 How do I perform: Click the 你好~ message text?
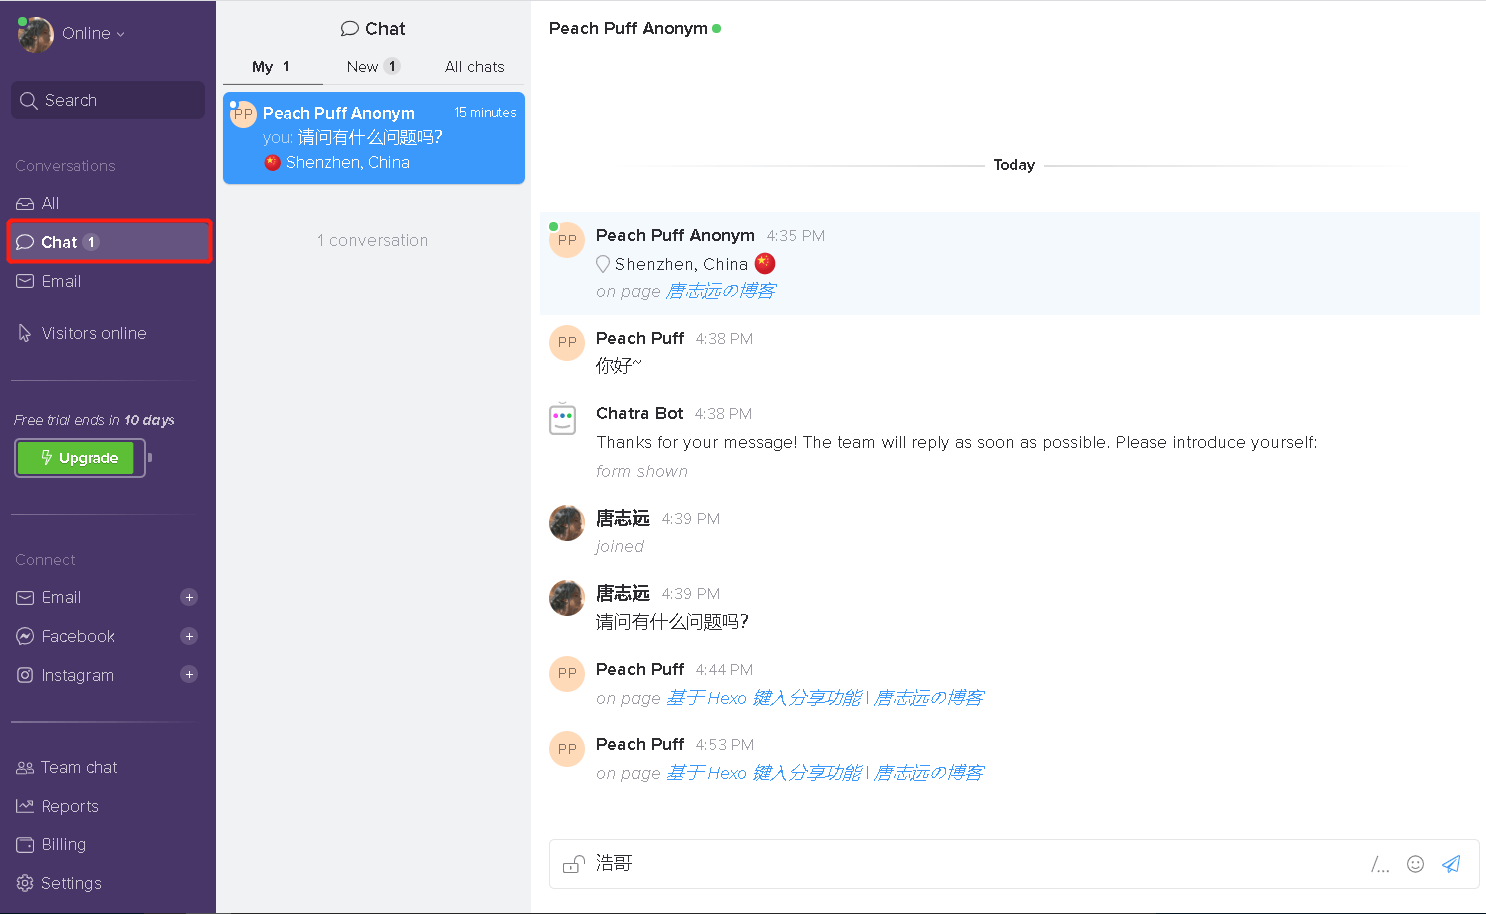point(619,366)
